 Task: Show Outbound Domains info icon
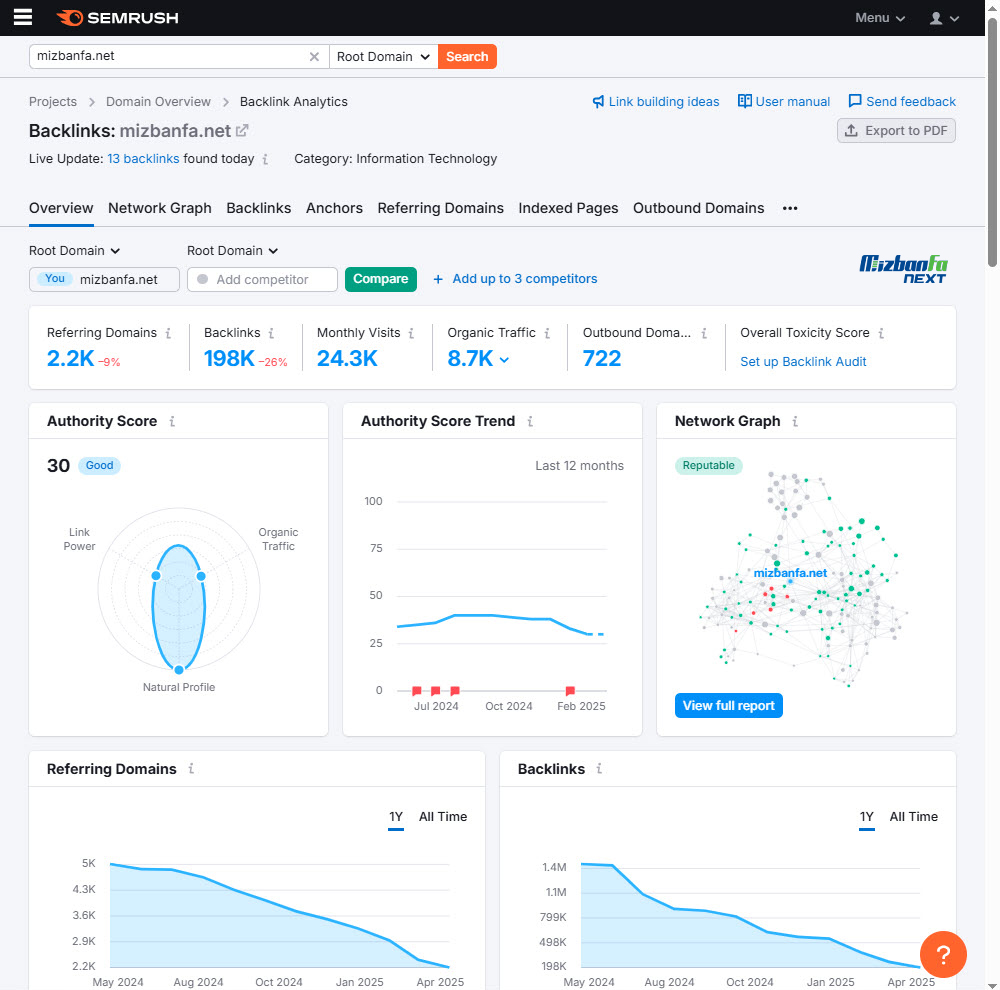pyautogui.click(x=704, y=333)
